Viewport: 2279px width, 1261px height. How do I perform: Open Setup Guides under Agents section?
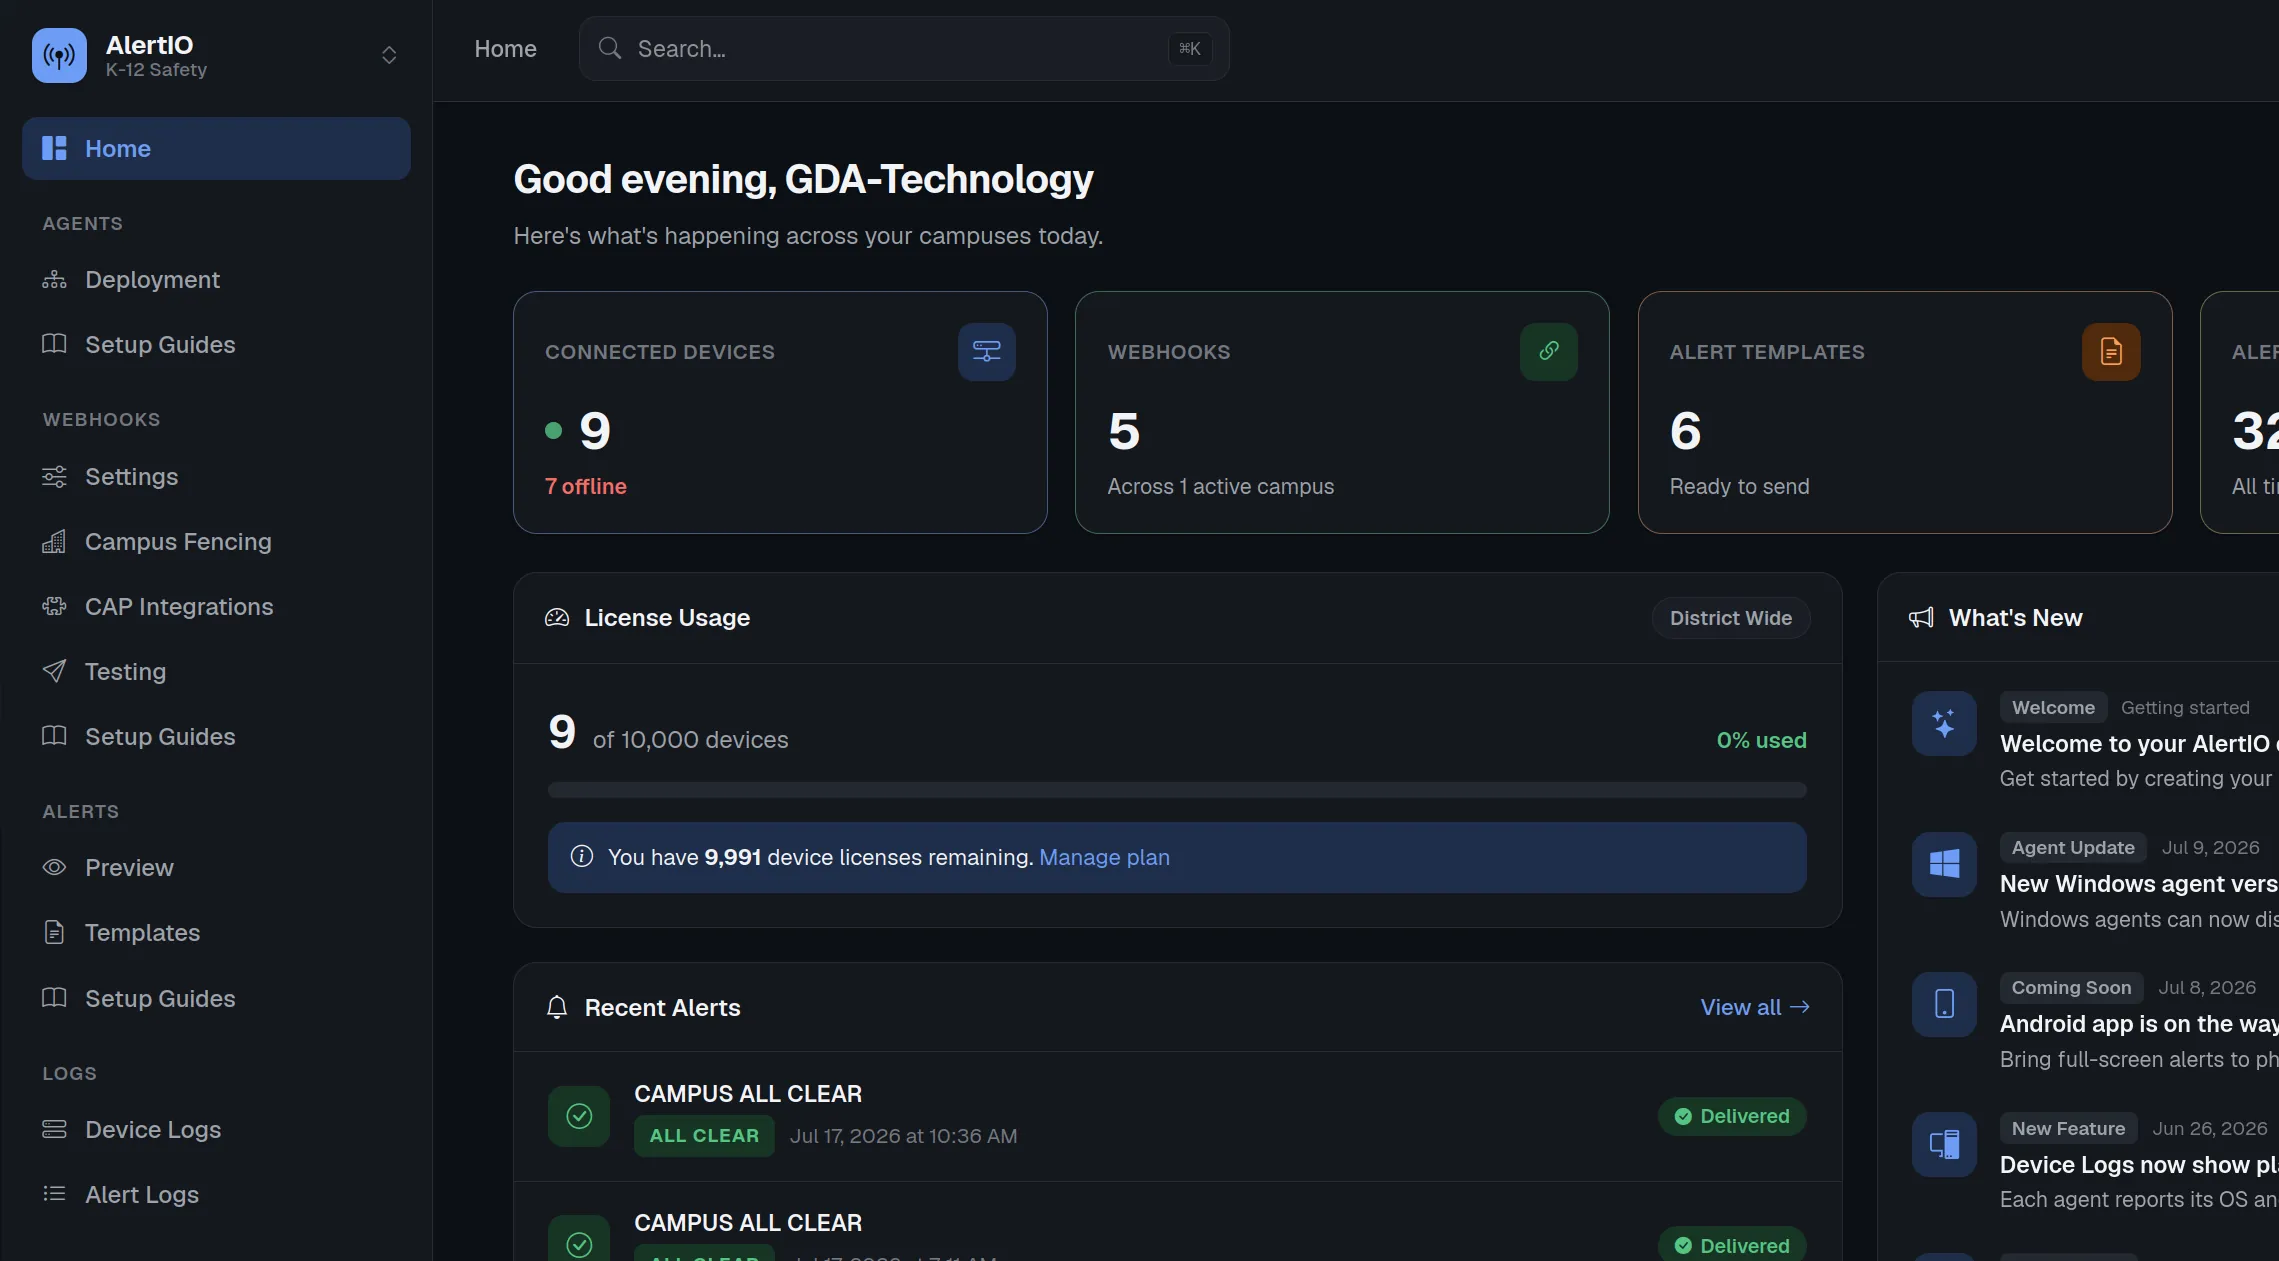(216, 345)
